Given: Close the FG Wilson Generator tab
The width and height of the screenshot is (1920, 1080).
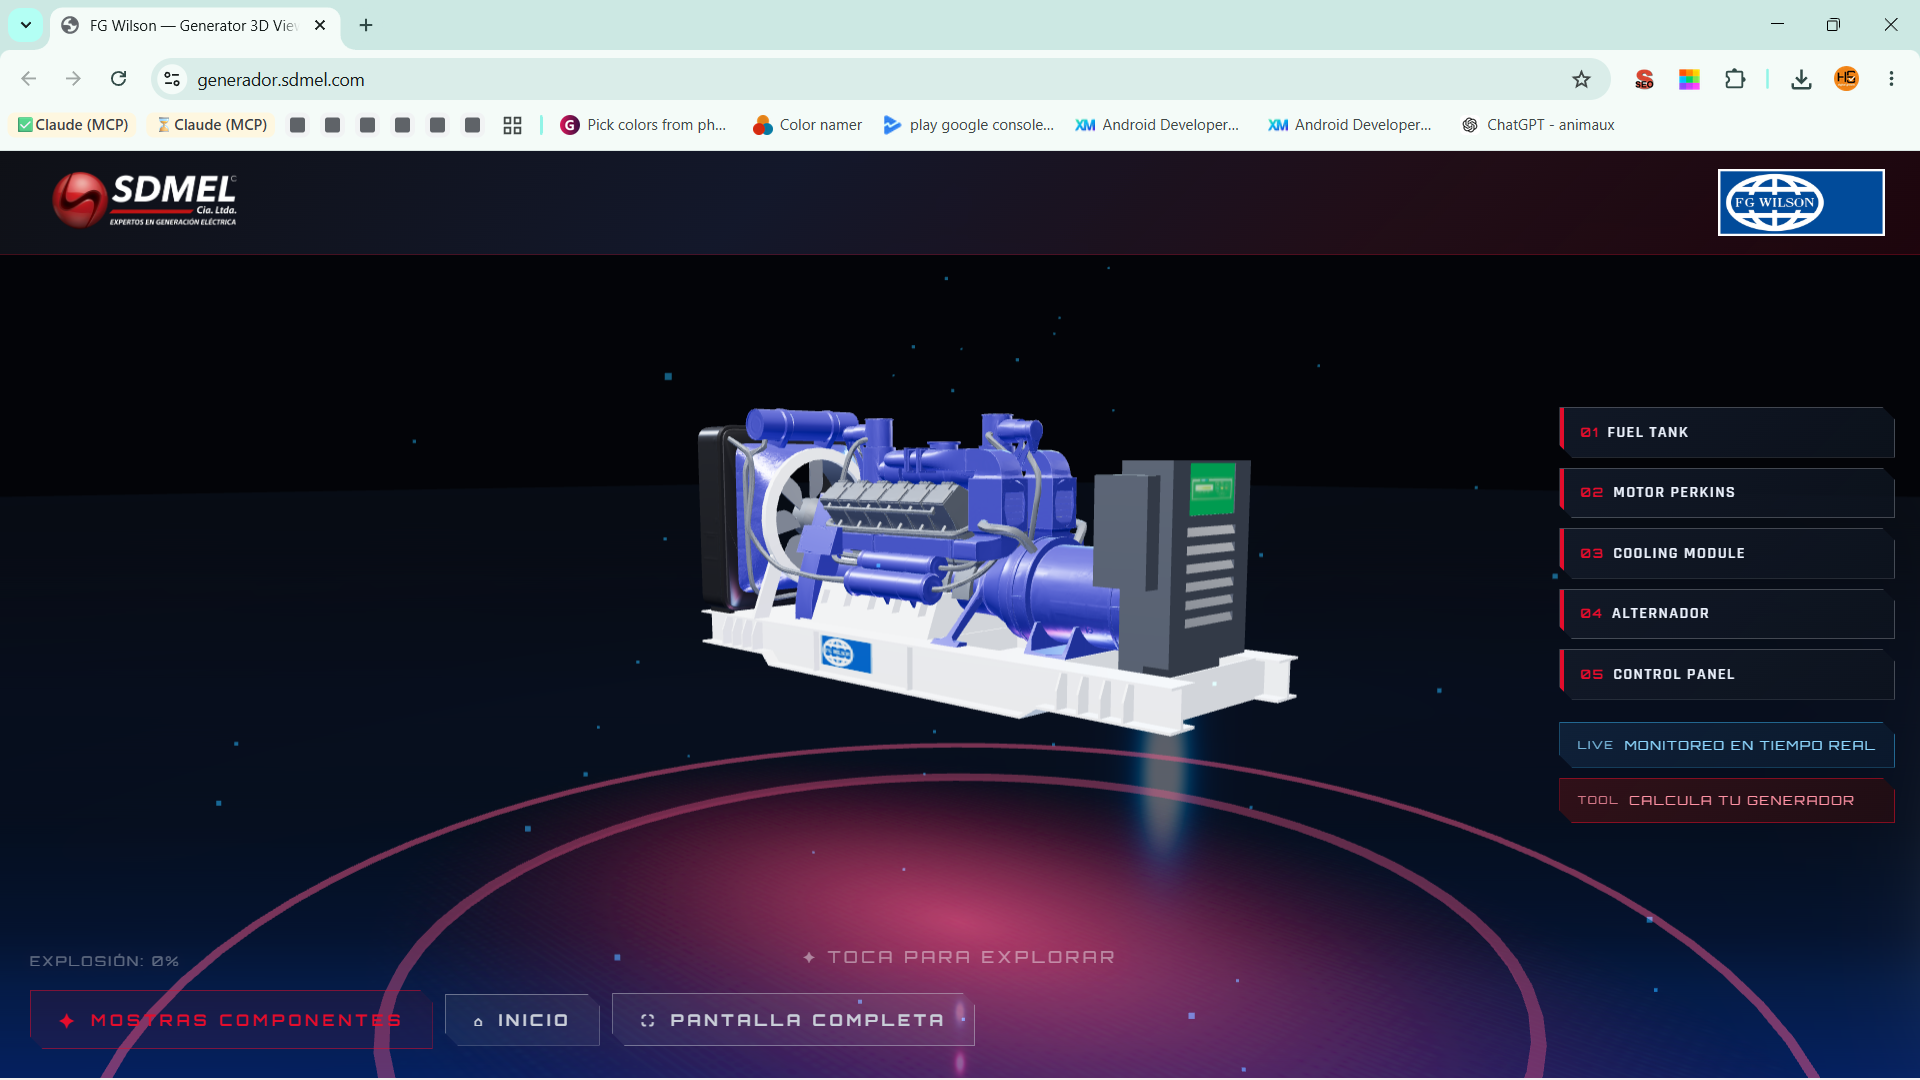Looking at the screenshot, I should (x=320, y=25).
